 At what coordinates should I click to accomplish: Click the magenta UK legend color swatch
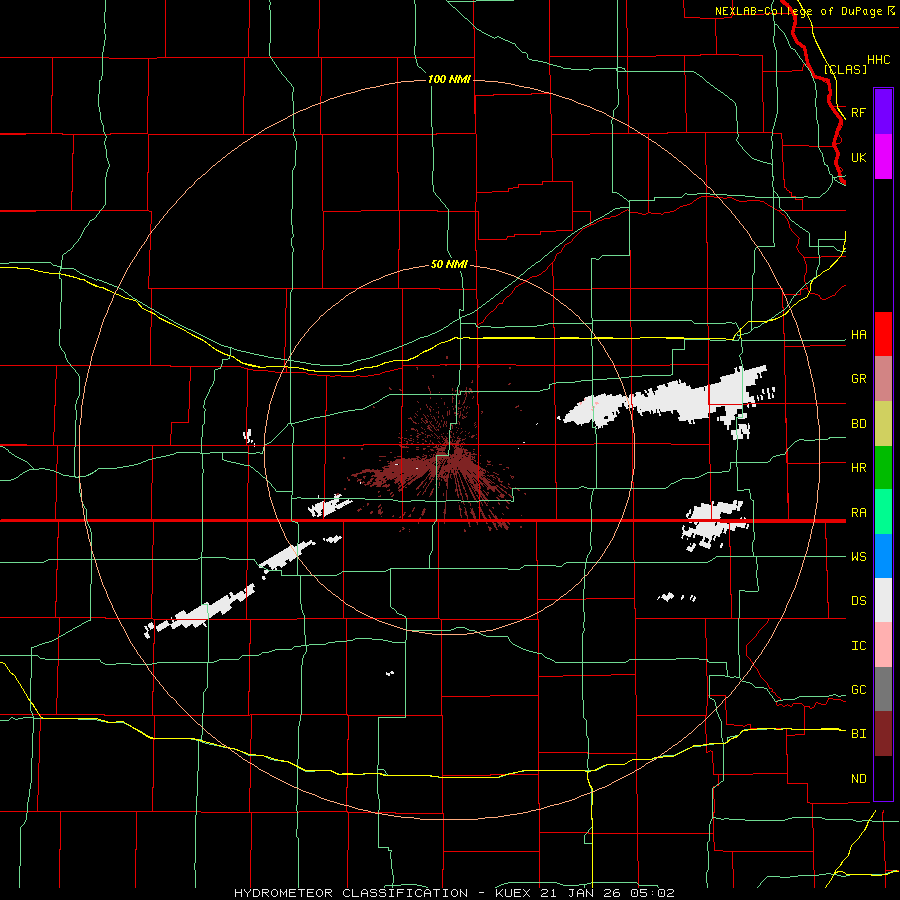(883, 157)
